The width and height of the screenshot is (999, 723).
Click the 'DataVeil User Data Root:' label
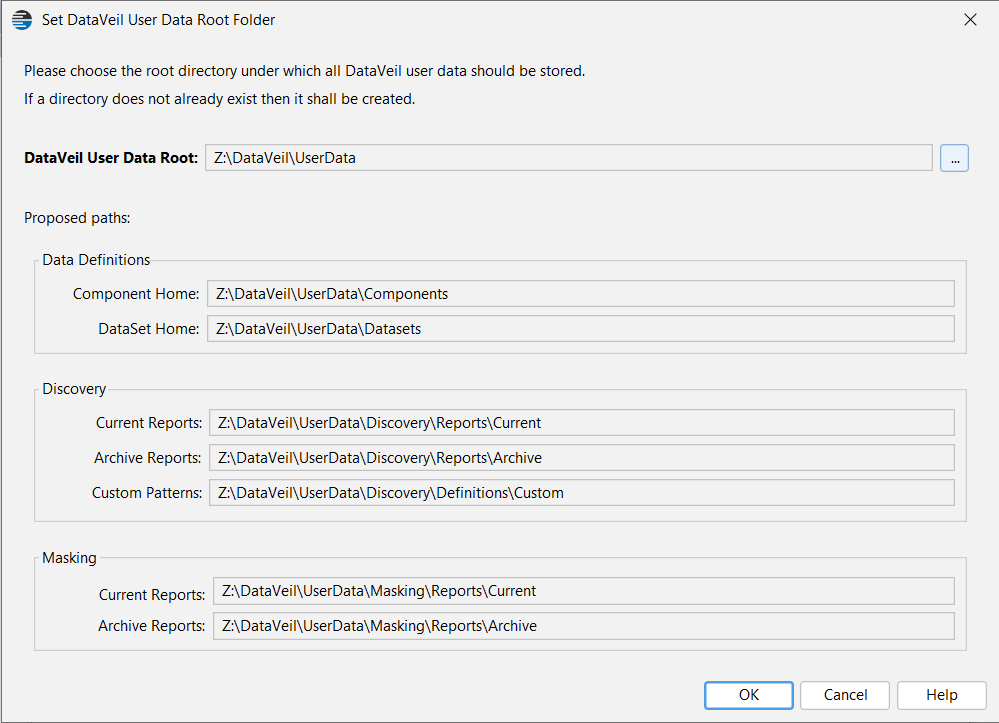click(x=111, y=158)
